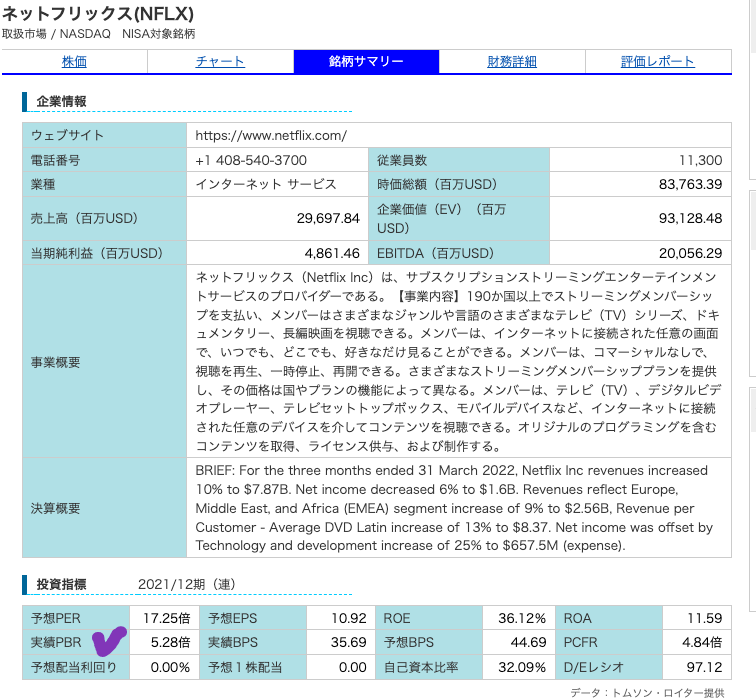The height and width of the screenshot is (700, 756).
Task: Click the 2021/12期（連） period label
Action: pos(187,584)
